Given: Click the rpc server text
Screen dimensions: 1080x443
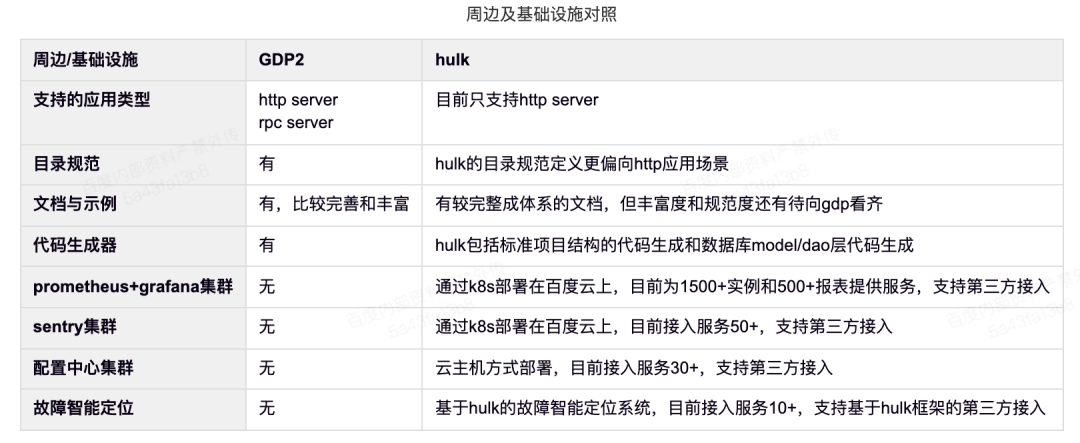Looking at the screenshot, I should [x=295, y=122].
